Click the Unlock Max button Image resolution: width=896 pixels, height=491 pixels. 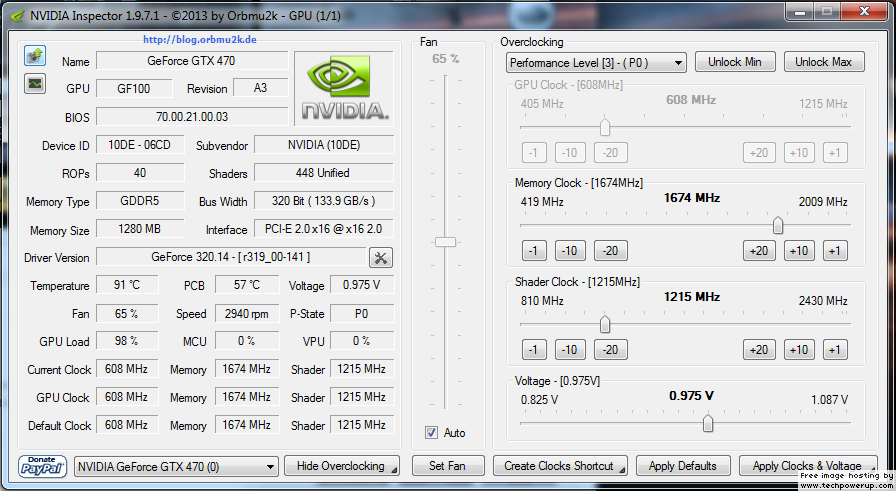pos(823,62)
